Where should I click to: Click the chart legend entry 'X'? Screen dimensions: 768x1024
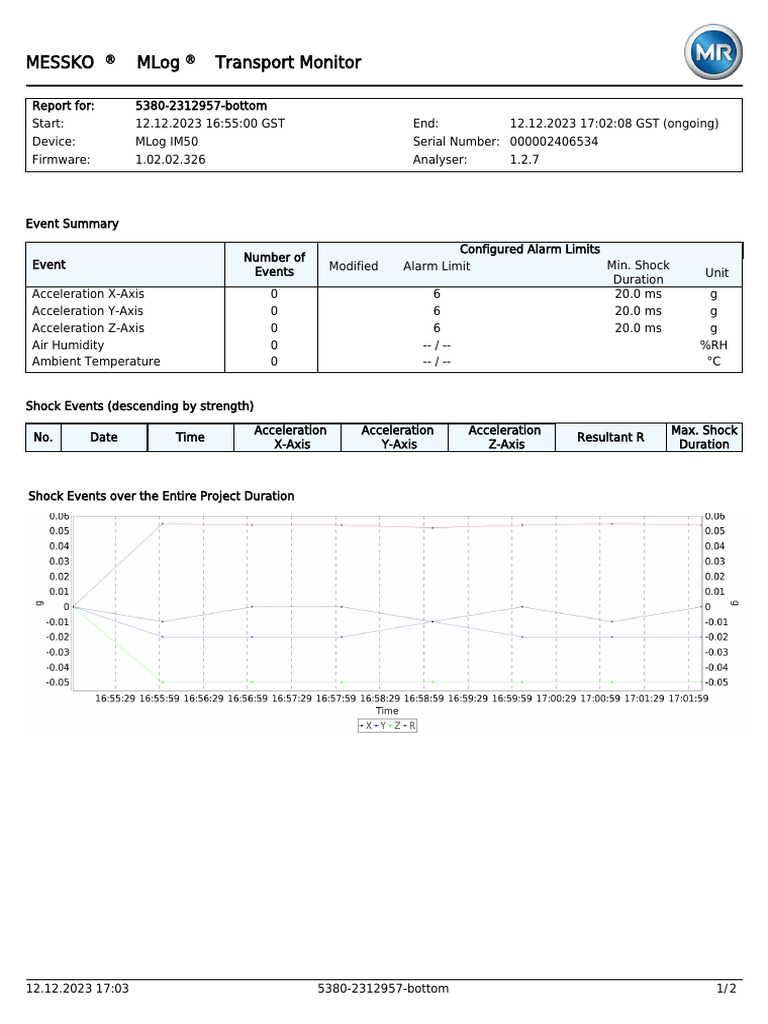click(x=366, y=726)
